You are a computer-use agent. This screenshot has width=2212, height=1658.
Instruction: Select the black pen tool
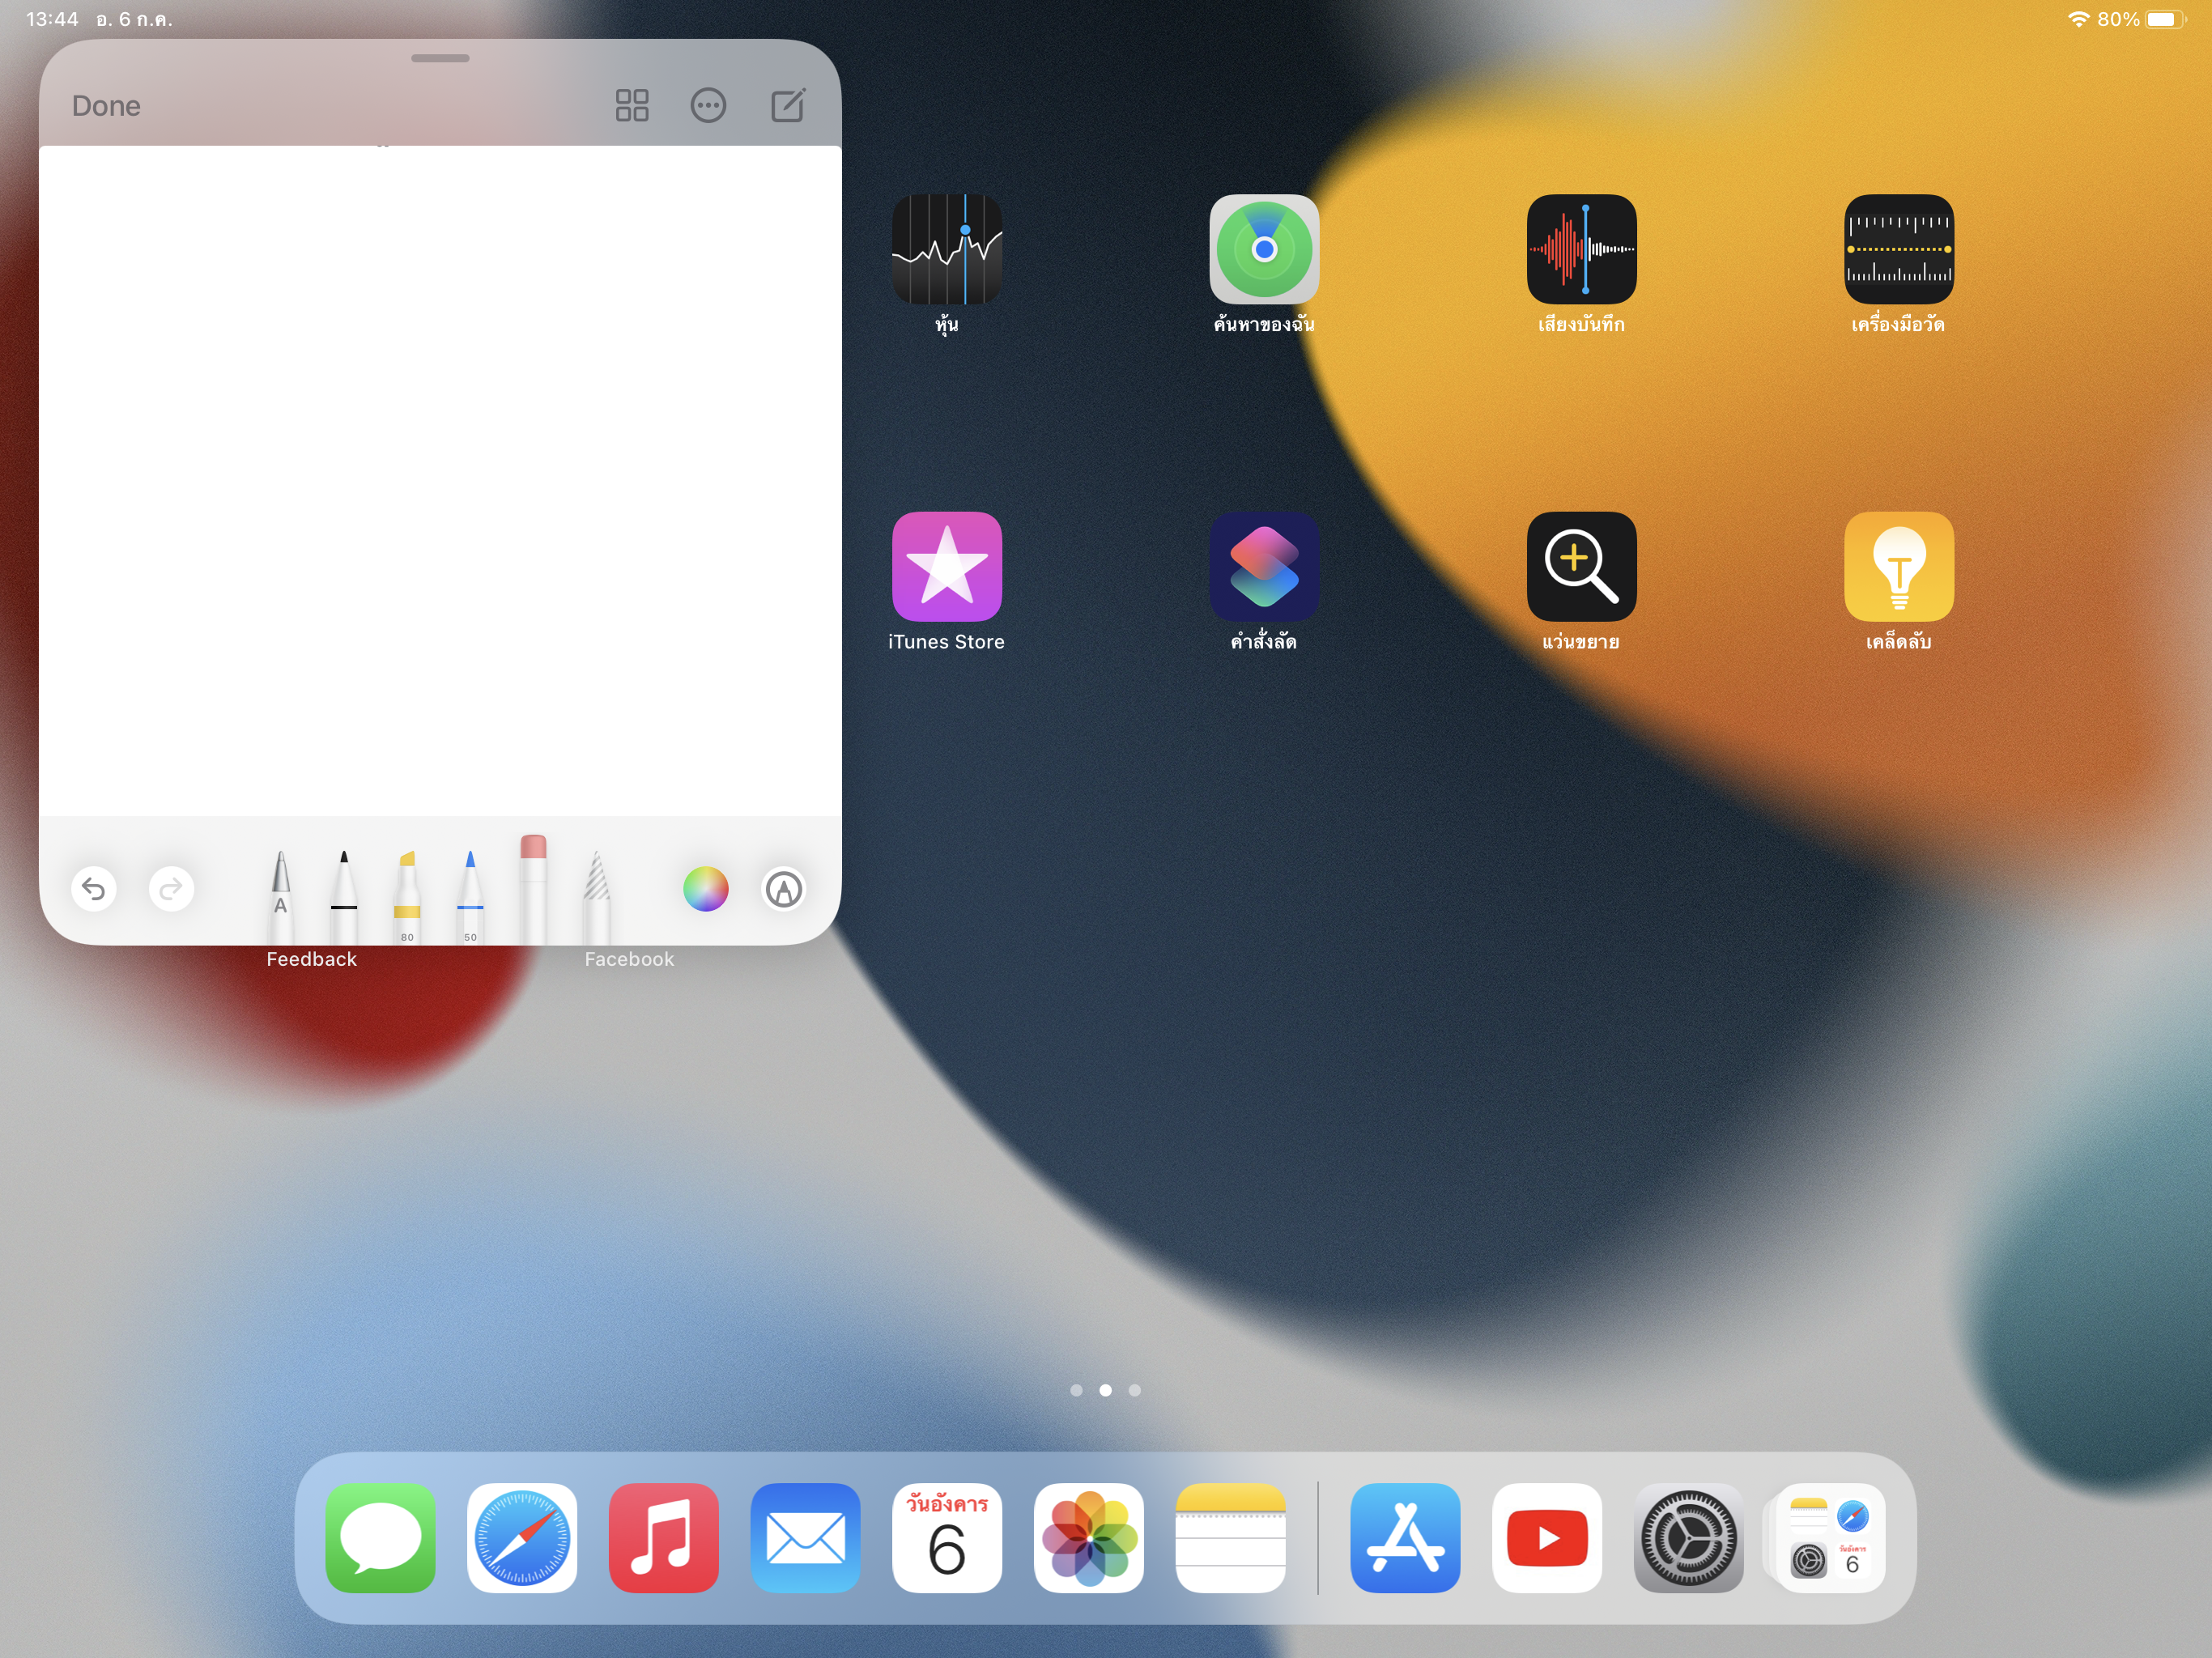point(344,892)
